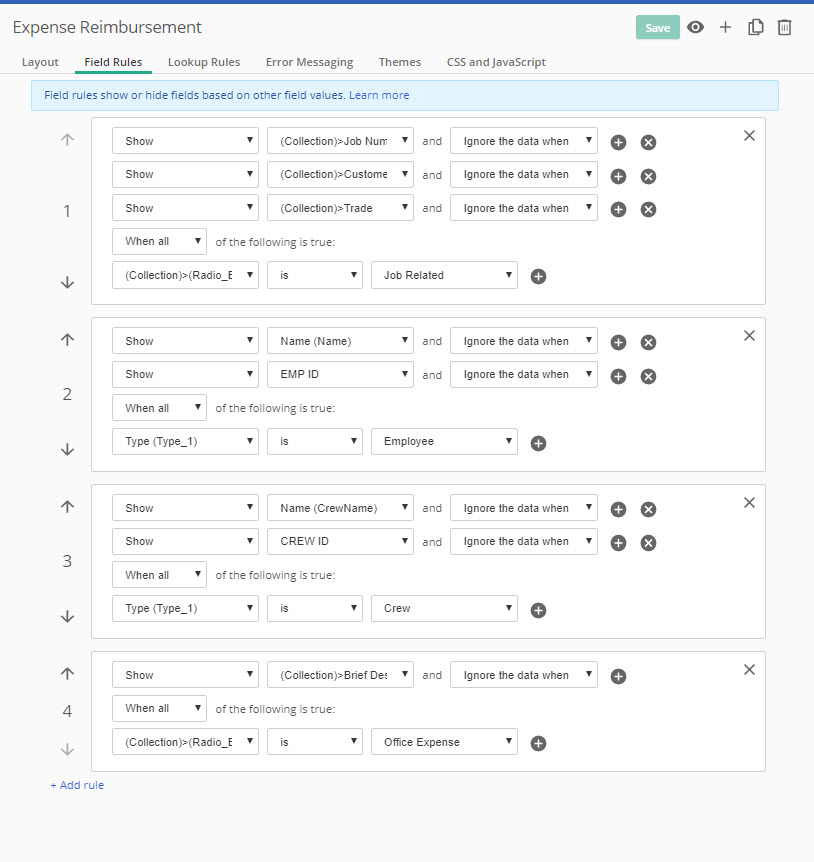Delete rule 1 with its X
The height and width of the screenshot is (862, 814).
(x=749, y=135)
